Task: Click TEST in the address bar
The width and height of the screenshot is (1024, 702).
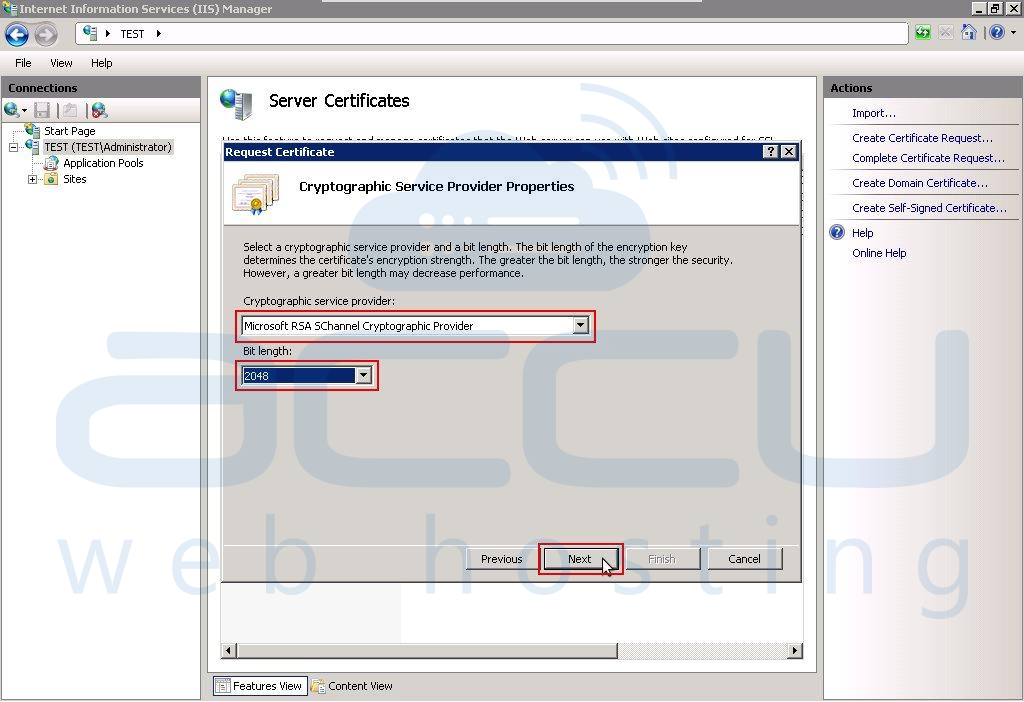Action: [x=133, y=34]
